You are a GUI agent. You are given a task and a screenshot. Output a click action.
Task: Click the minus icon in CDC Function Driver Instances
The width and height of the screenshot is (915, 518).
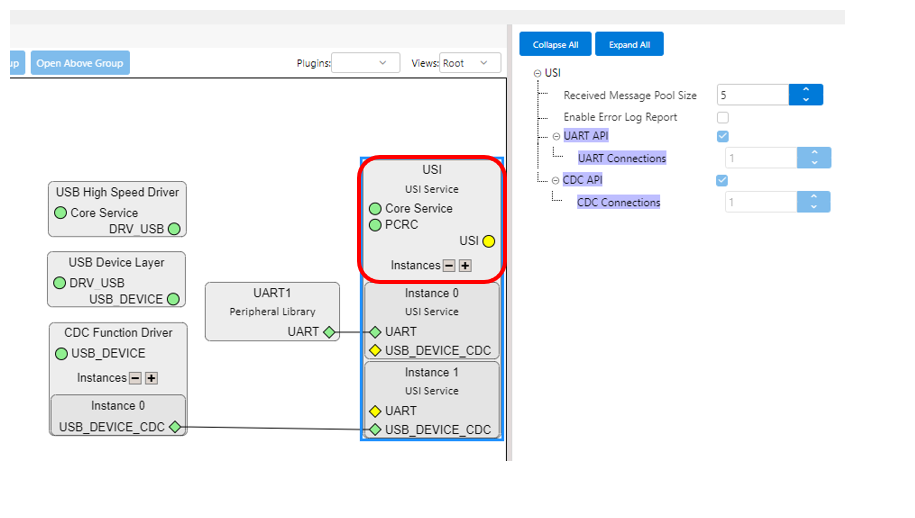(x=135, y=378)
